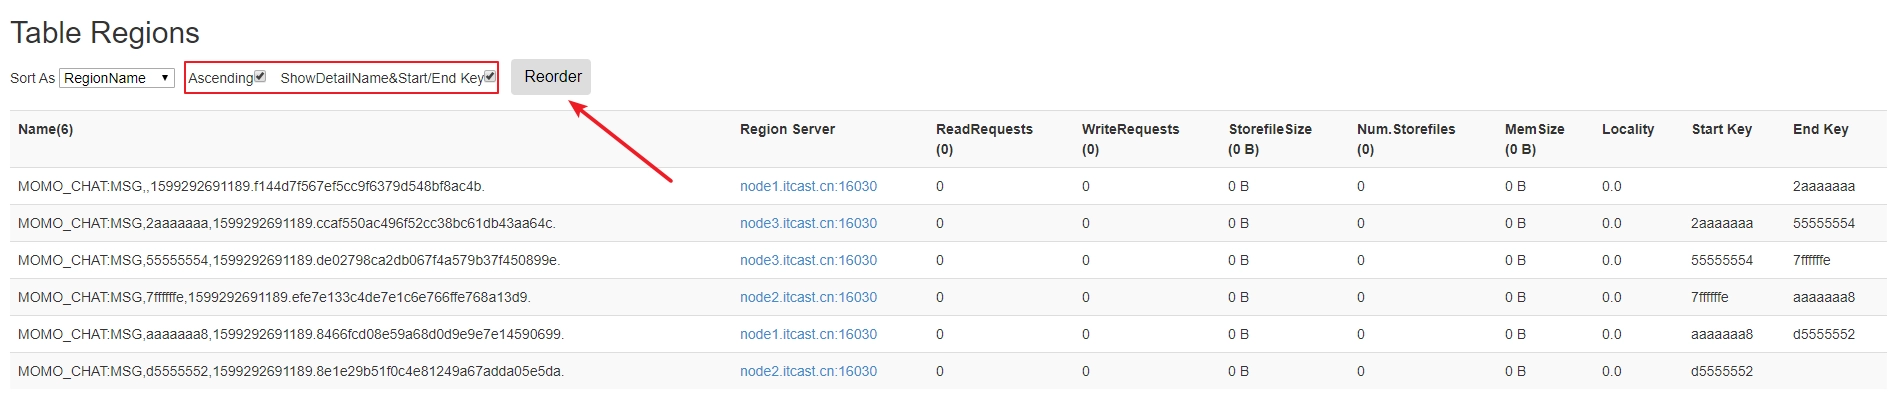Toggle the Ascending checkbox
The image size is (1897, 397).
click(x=260, y=76)
